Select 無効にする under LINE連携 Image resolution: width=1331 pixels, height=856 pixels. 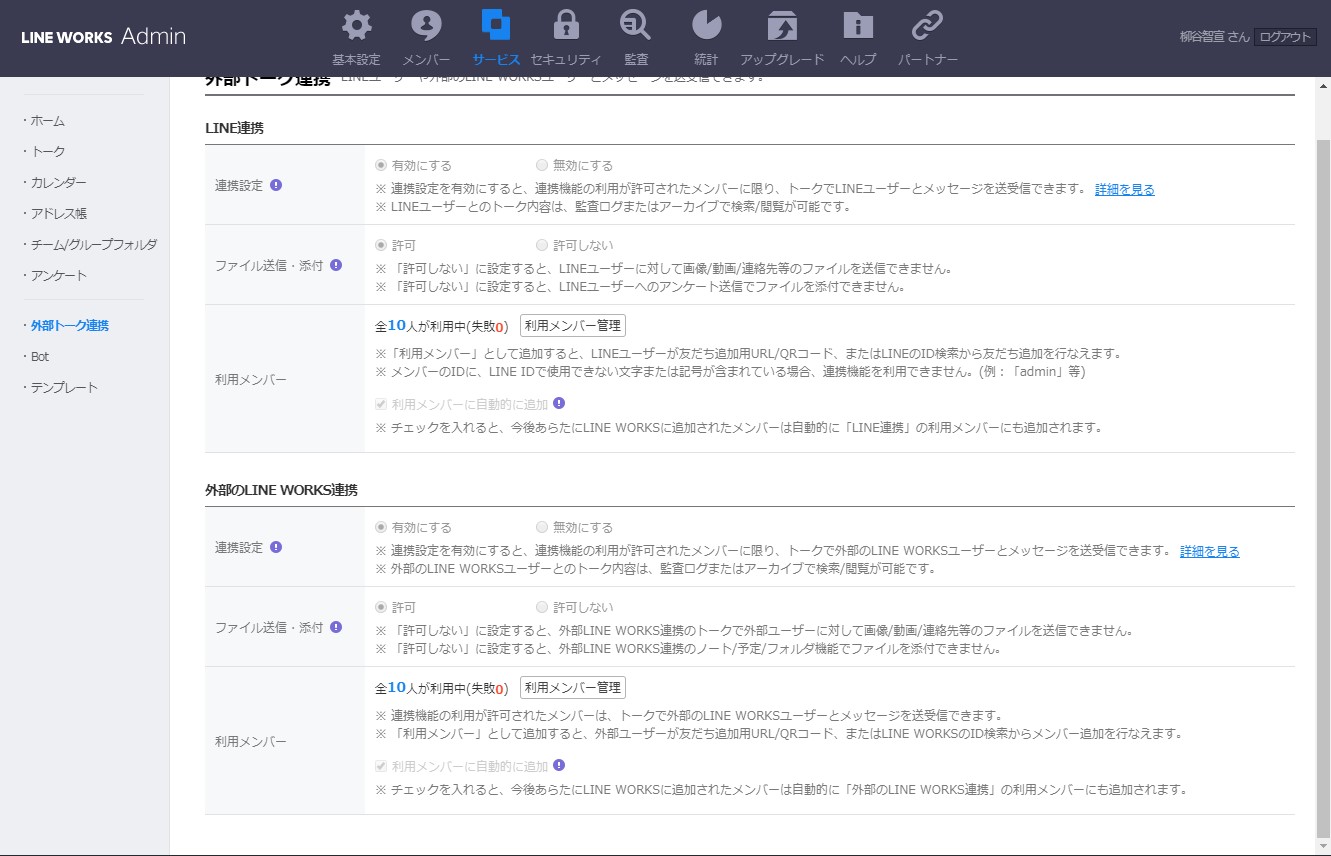542,165
